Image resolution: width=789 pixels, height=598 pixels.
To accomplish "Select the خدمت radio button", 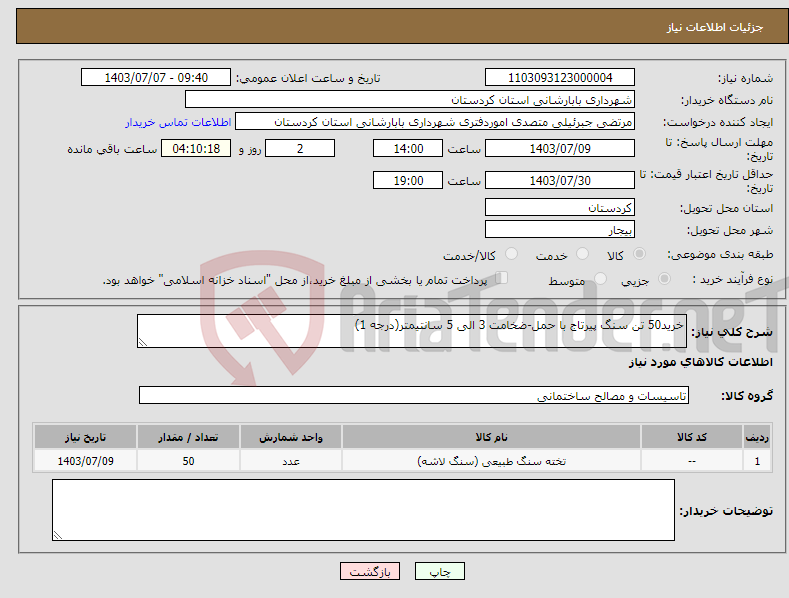I will coord(582,254).
